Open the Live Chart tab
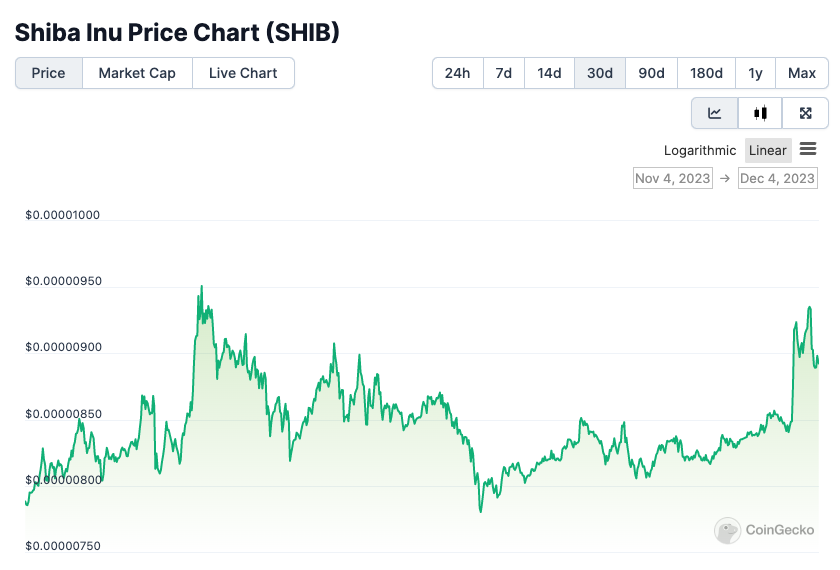The width and height of the screenshot is (840, 570). click(243, 73)
